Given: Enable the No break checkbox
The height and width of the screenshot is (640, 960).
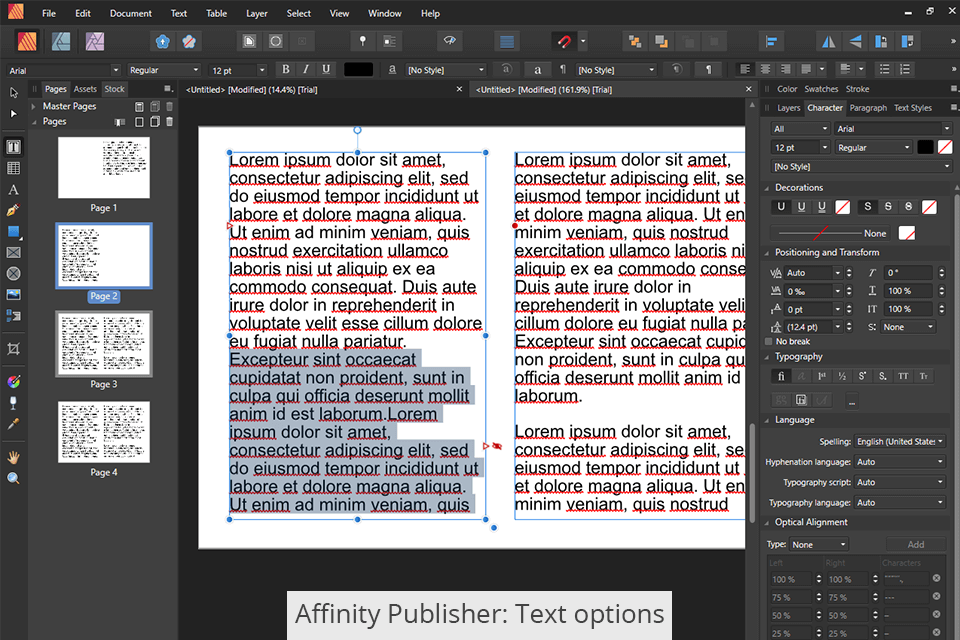Looking at the screenshot, I should (x=769, y=342).
